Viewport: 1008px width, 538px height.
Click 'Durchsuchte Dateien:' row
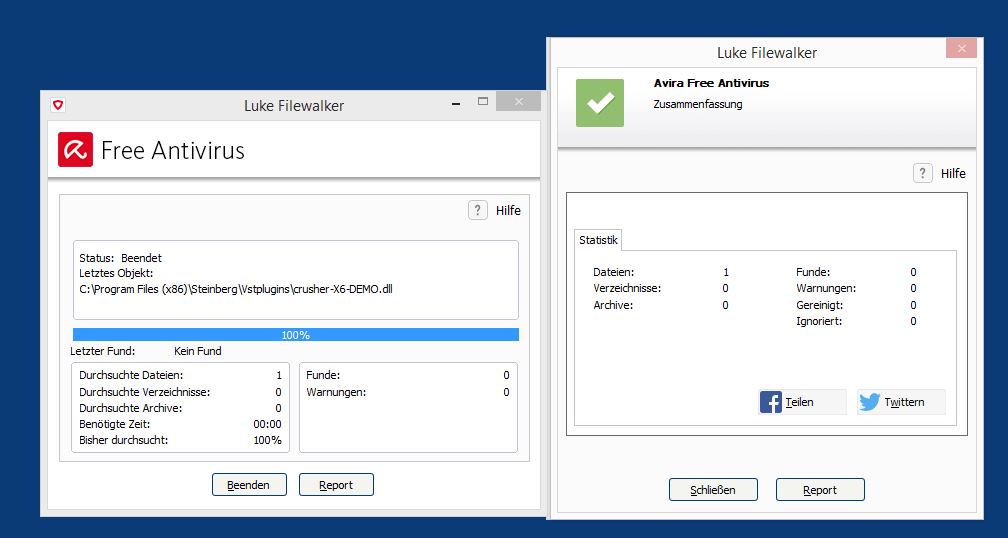181,375
